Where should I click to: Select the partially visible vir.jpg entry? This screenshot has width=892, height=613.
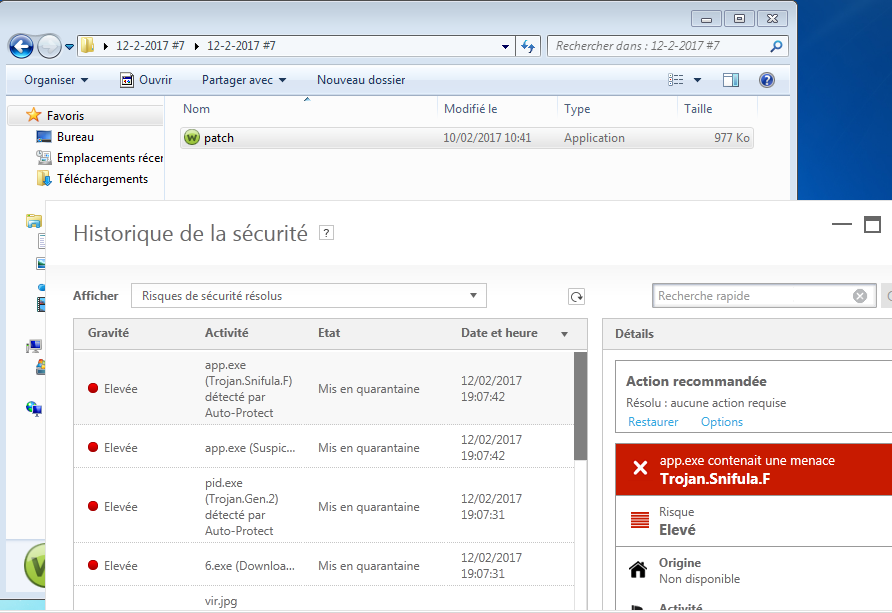[324, 599]
